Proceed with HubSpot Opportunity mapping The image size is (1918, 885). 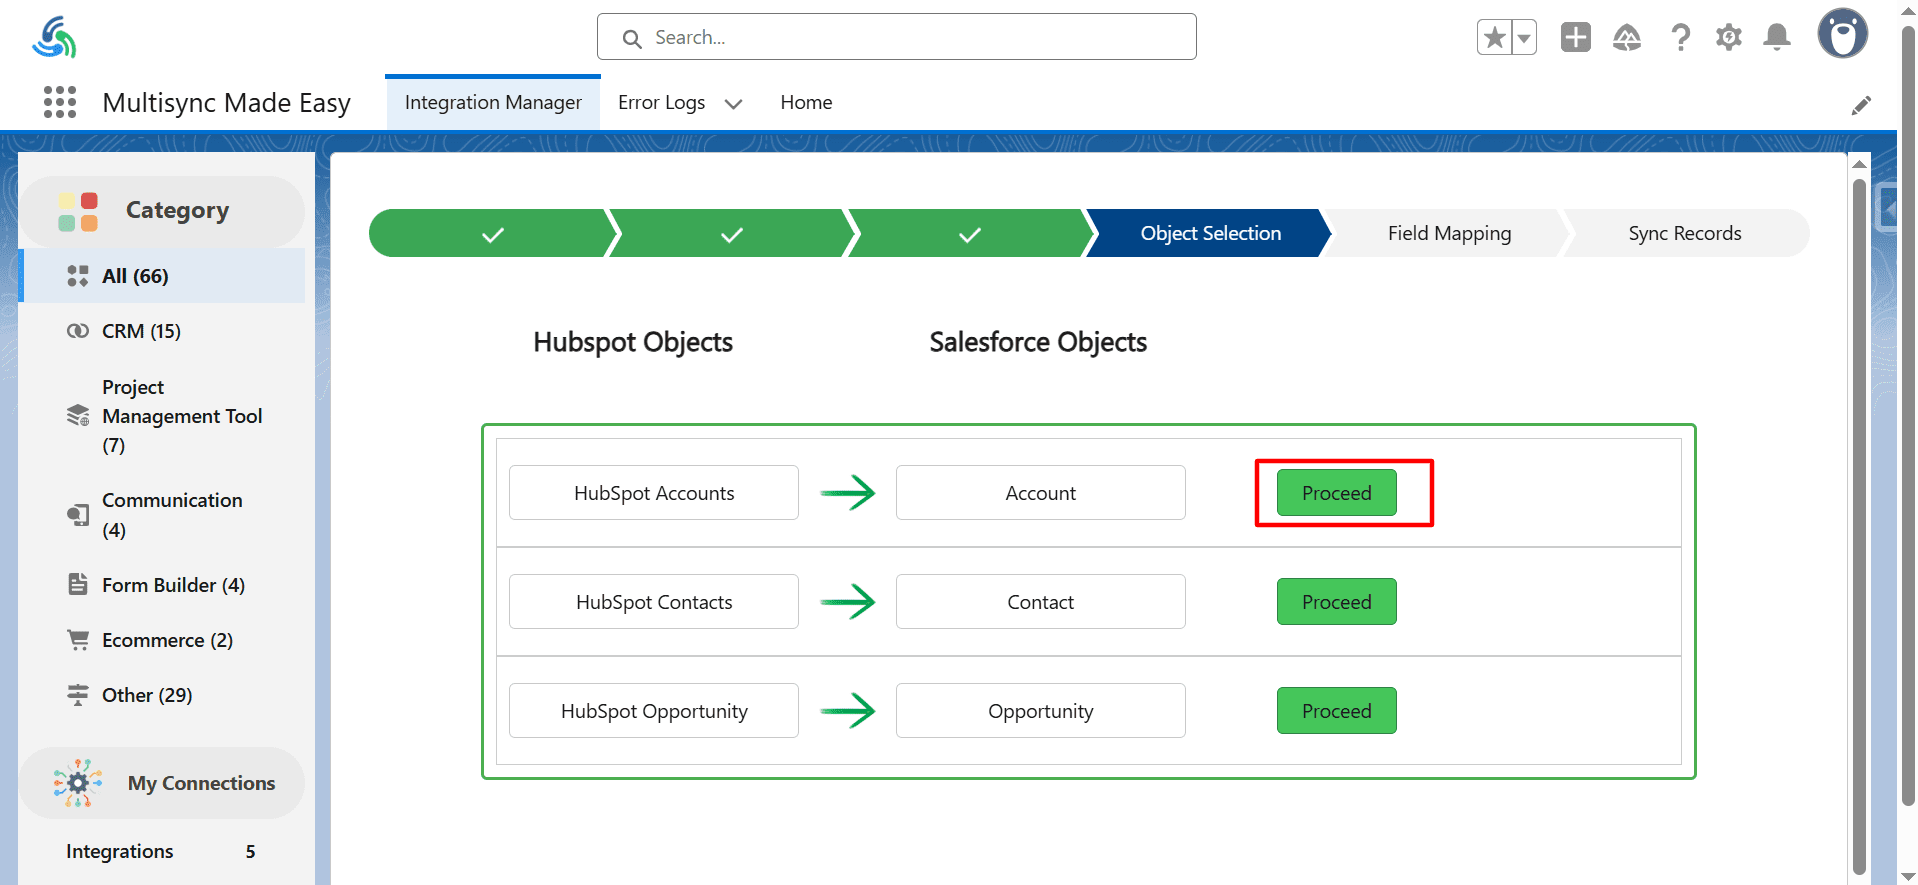[1336, 711]
